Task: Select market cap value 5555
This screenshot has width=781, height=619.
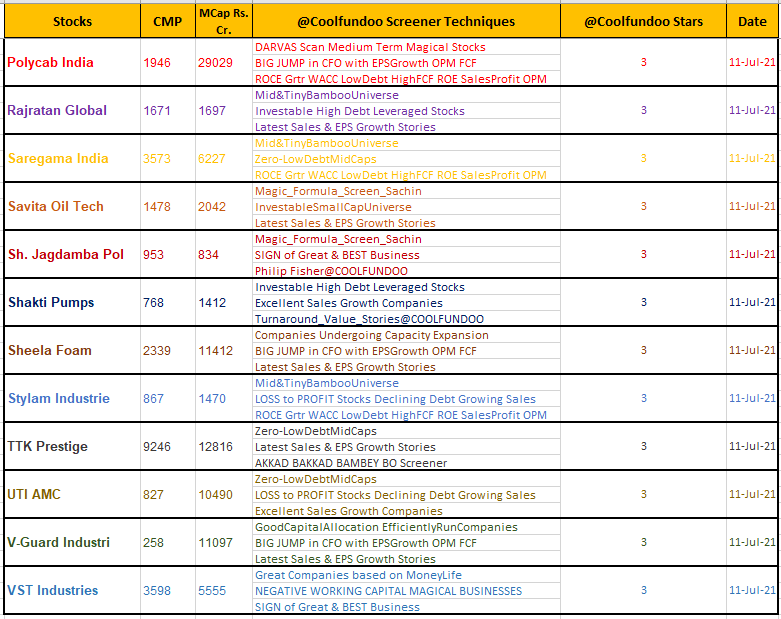Action: click(x=224, y=591)
